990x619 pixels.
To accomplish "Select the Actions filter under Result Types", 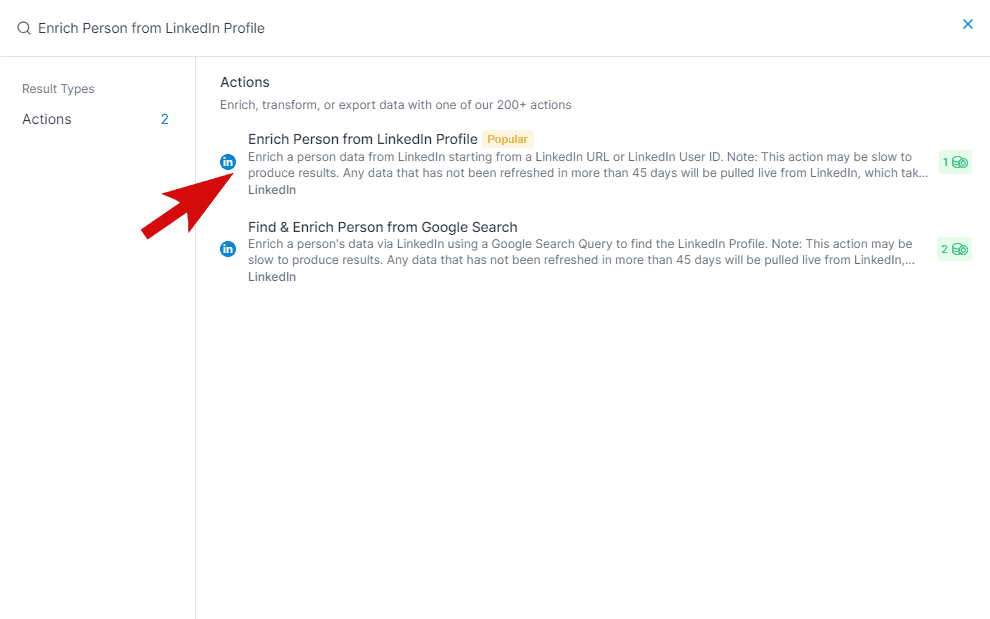I will 47,119.
